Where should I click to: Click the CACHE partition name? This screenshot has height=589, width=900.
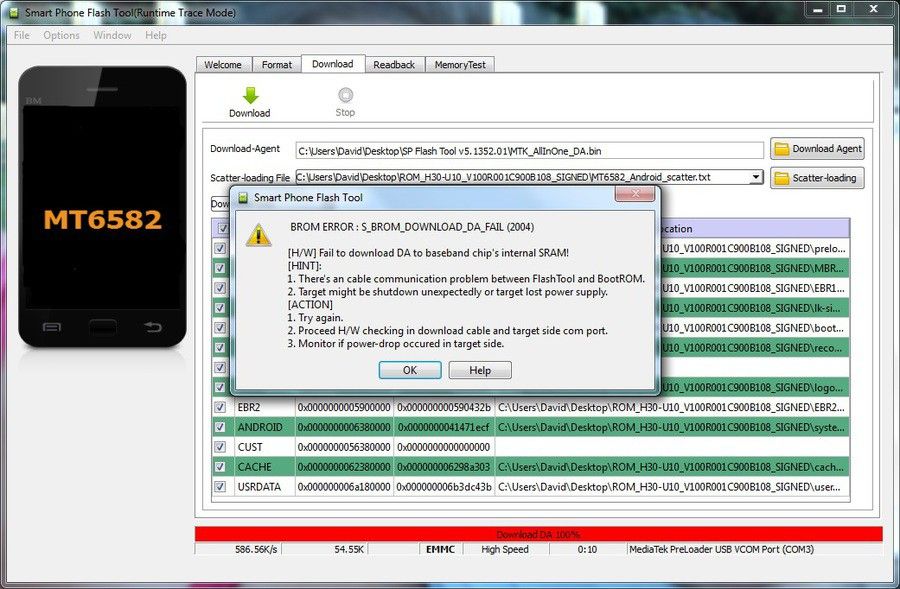pyautogui.click(x=254, y=467)
